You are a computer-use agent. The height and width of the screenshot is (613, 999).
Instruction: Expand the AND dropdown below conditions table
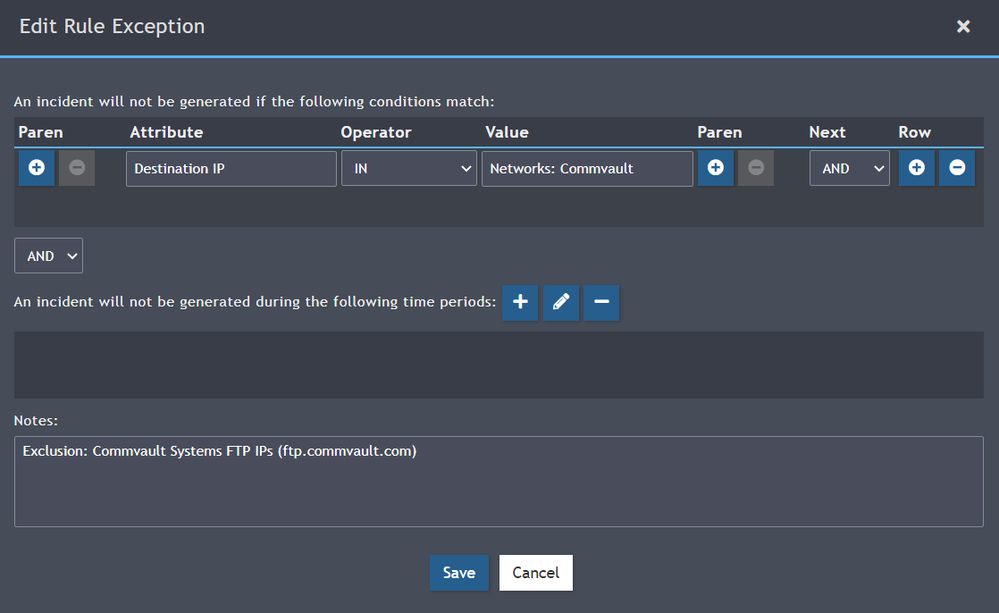pyautogui.click(x=48, y=256)
